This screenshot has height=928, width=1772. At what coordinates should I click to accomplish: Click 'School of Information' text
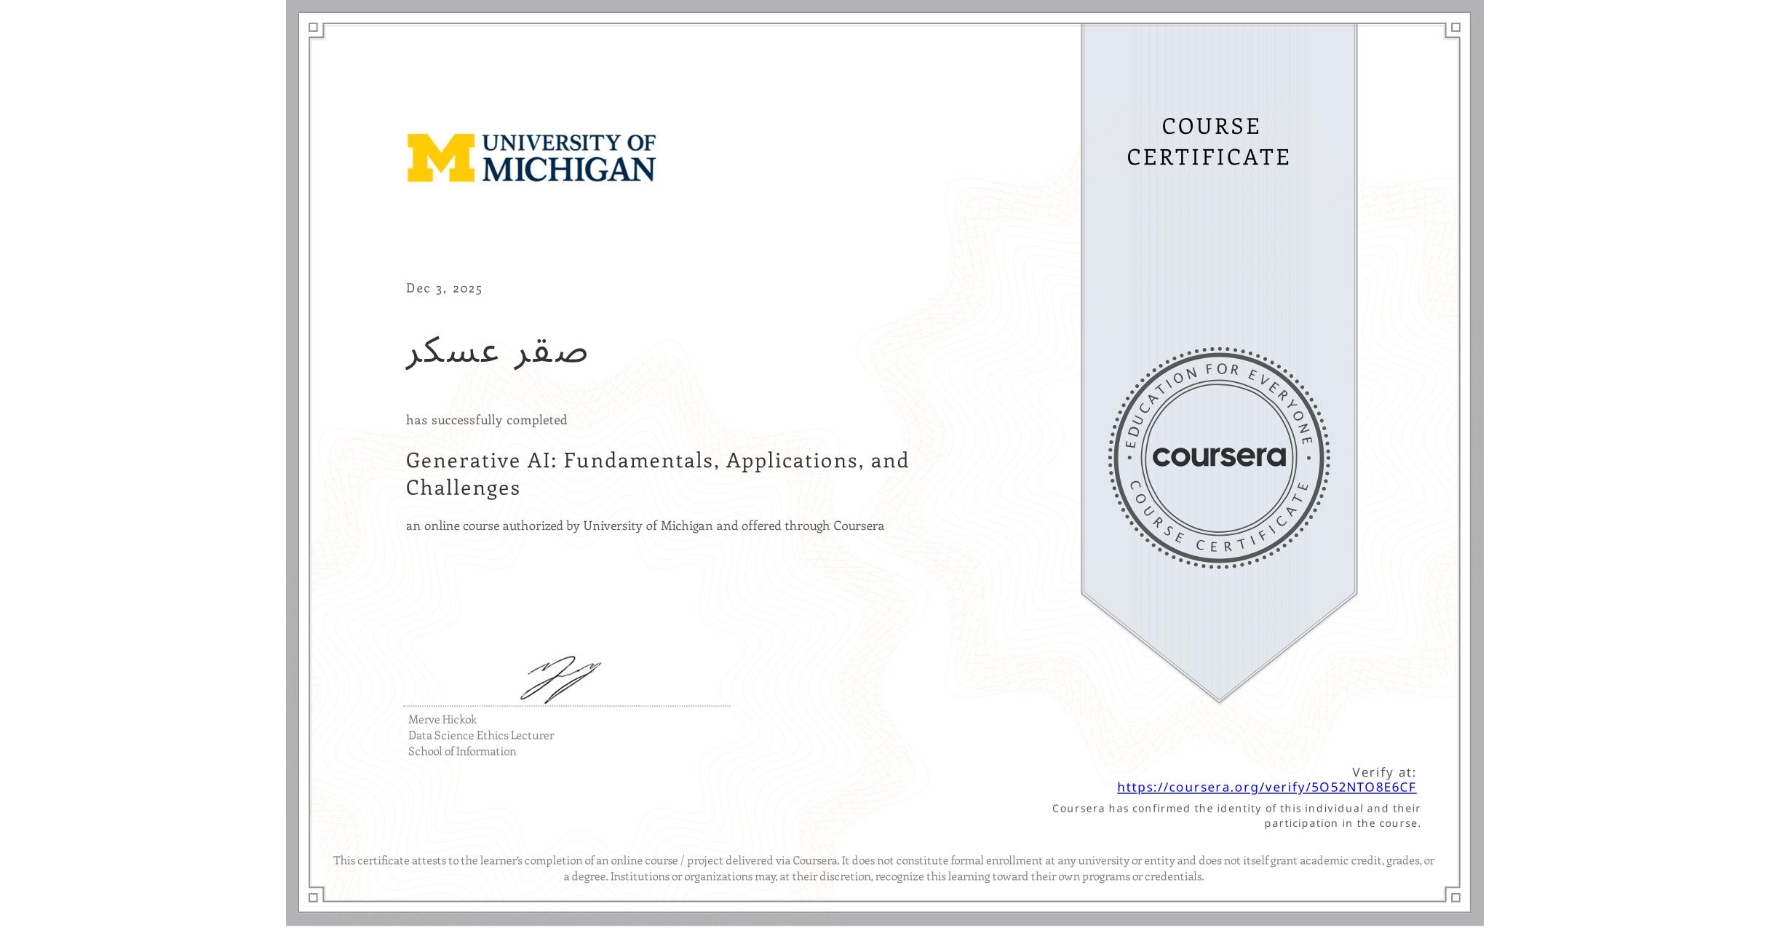462,751
